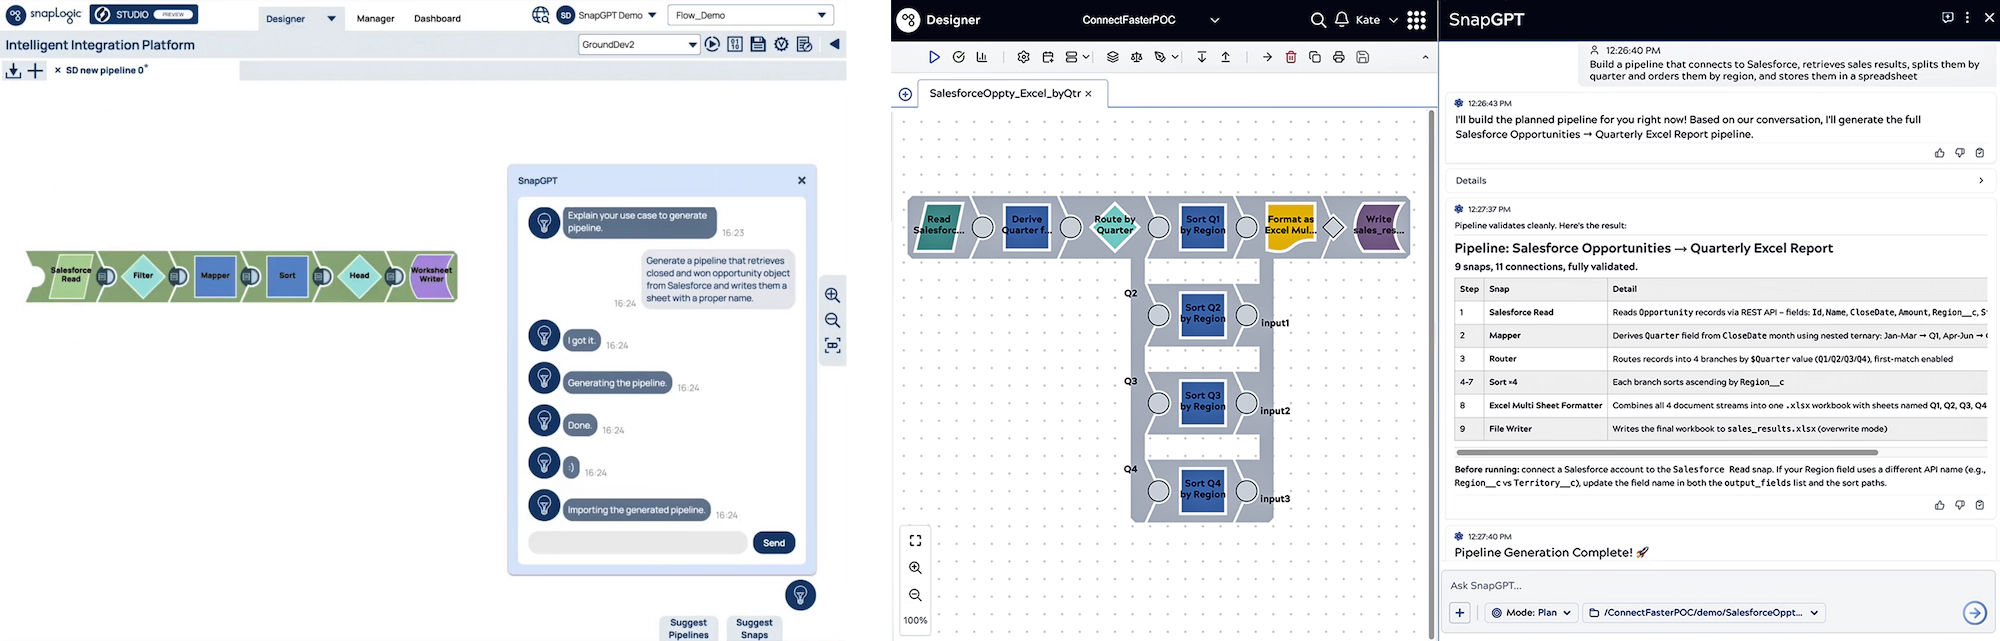This screenshot has width=2000, height=641.
Task: Collapse the Designer toolbar with the chevron up
Action: [x=1425, y=57]
